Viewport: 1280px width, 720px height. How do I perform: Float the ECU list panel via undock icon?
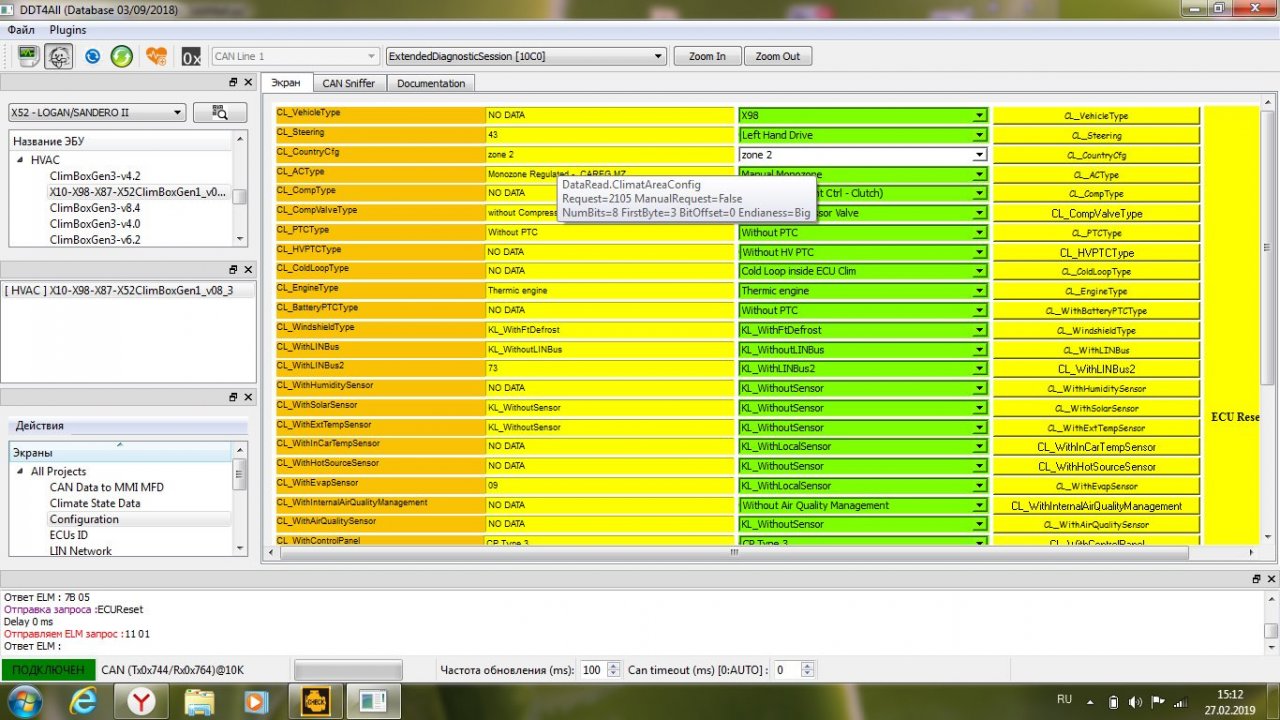tap(234, 83)
